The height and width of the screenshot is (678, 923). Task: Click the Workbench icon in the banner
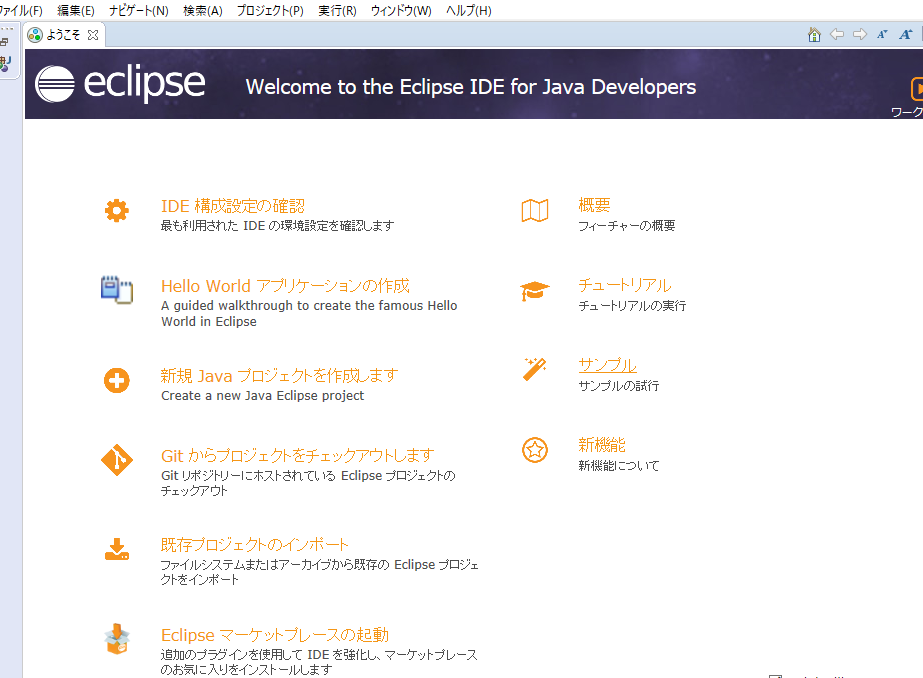click(x=917, y=89)
